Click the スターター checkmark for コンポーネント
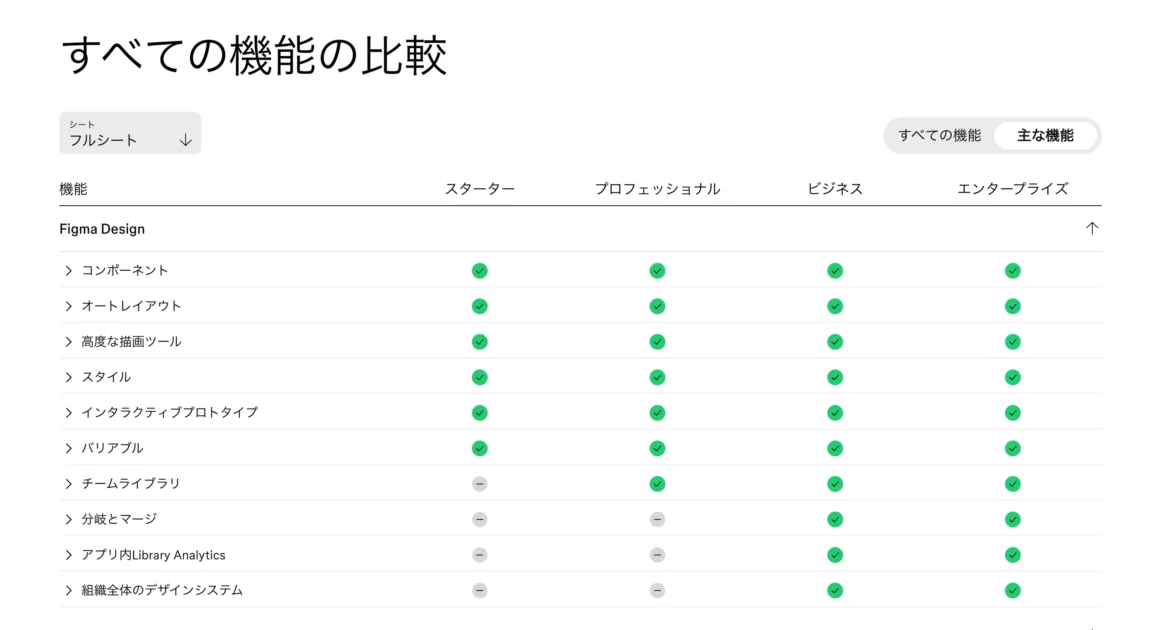Viewport: 1161px width, 630px height. pyautogui.click(x=480, y=270)
